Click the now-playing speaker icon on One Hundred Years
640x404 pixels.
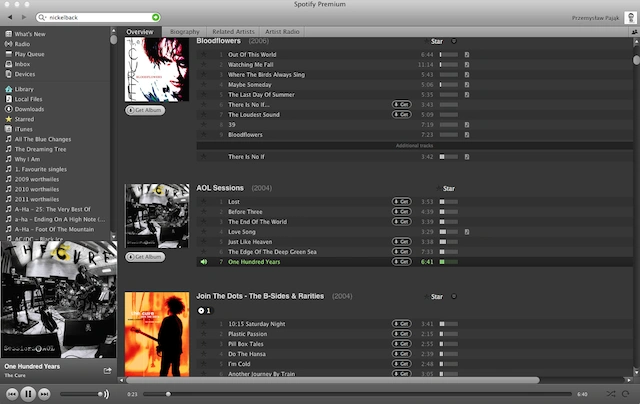[x=204, y=262]
